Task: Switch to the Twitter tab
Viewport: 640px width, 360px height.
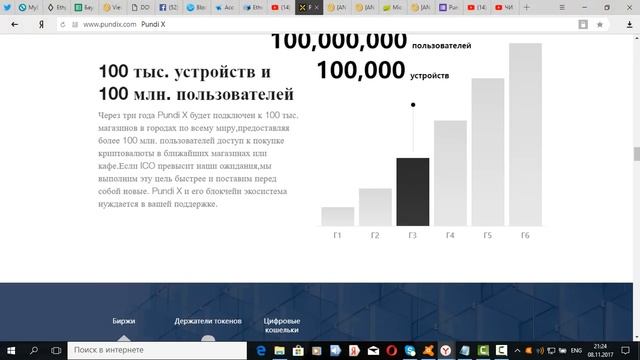Action: (x=7, y=7)
